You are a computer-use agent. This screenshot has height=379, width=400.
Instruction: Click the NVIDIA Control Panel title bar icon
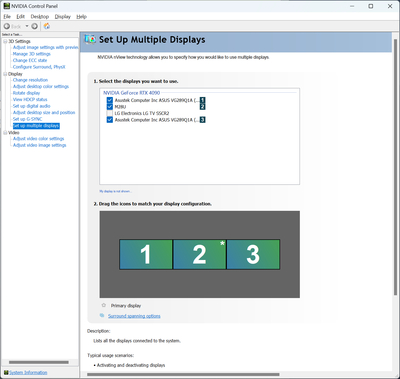point(6,6)
